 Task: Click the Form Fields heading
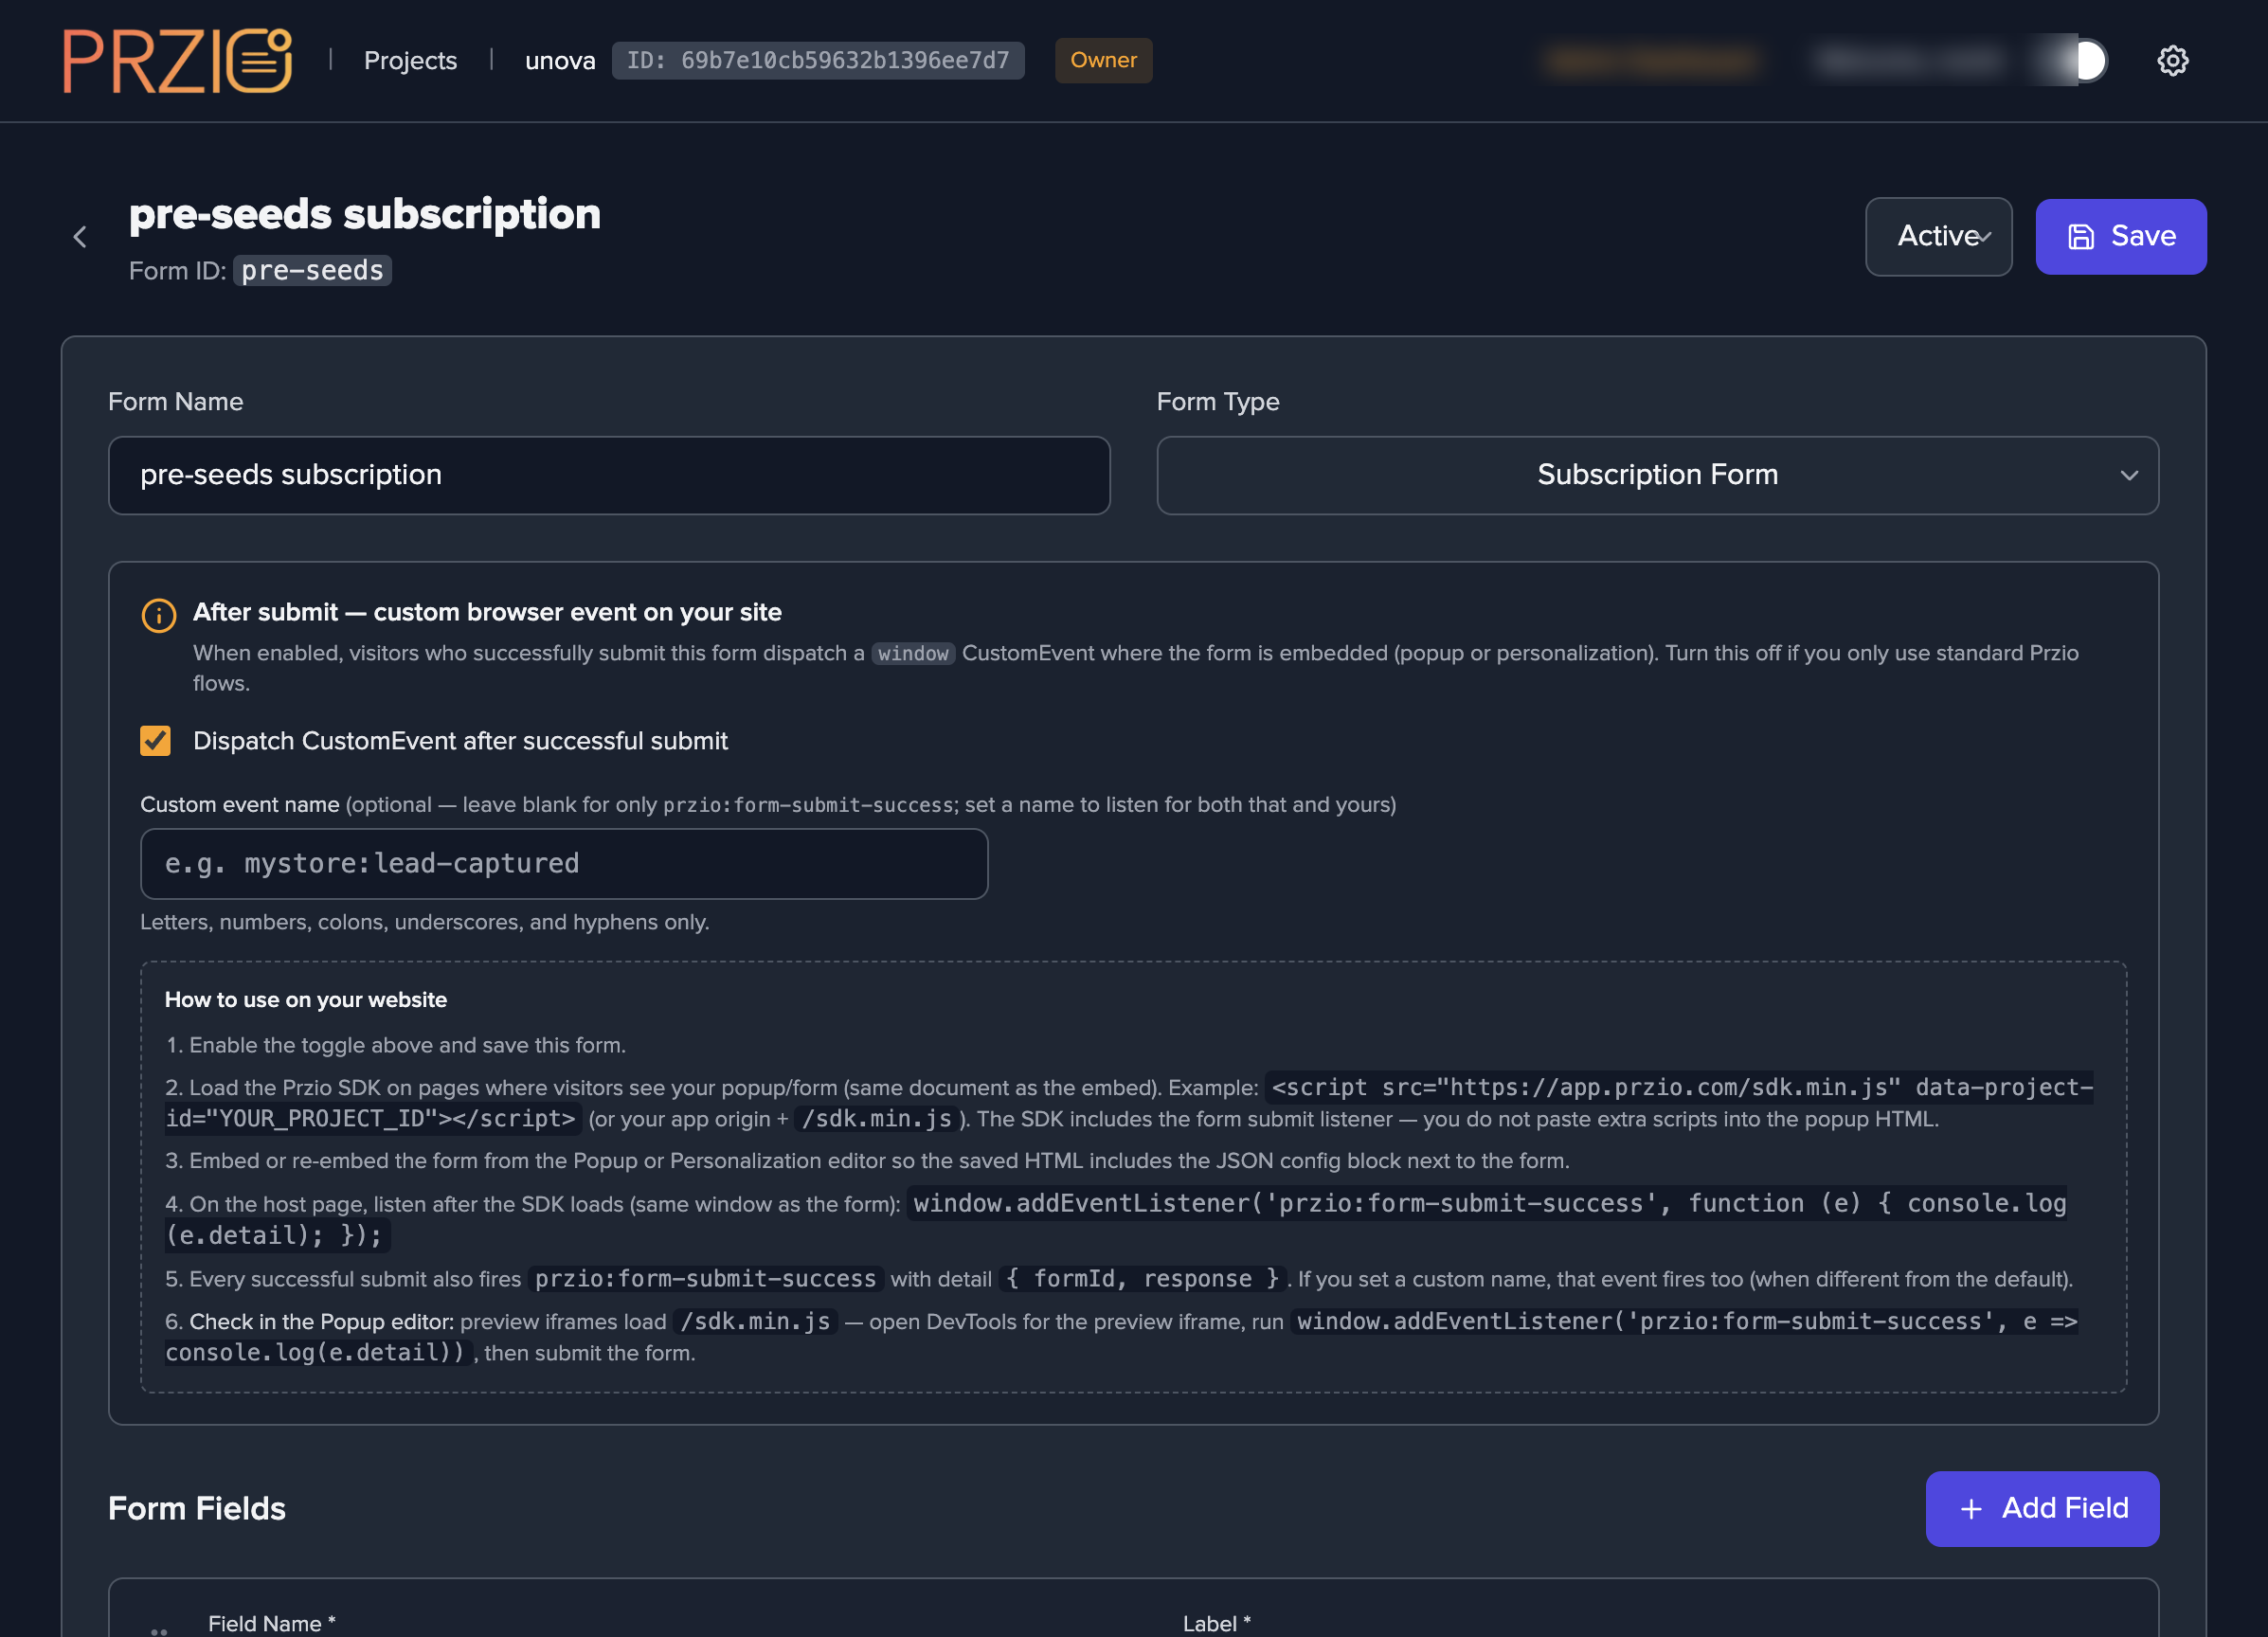197,1508
